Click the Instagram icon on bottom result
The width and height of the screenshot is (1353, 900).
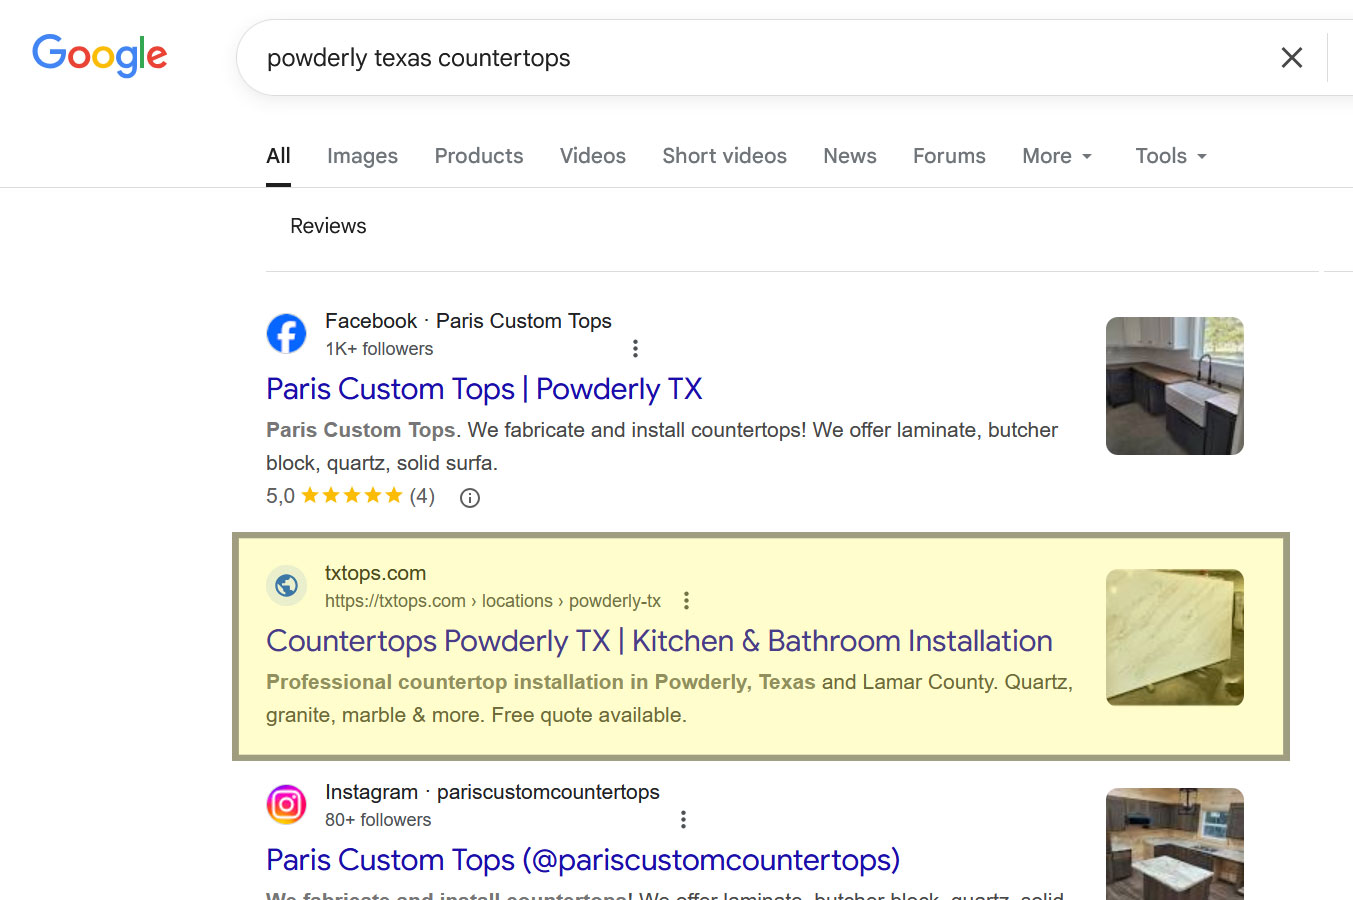286,805
